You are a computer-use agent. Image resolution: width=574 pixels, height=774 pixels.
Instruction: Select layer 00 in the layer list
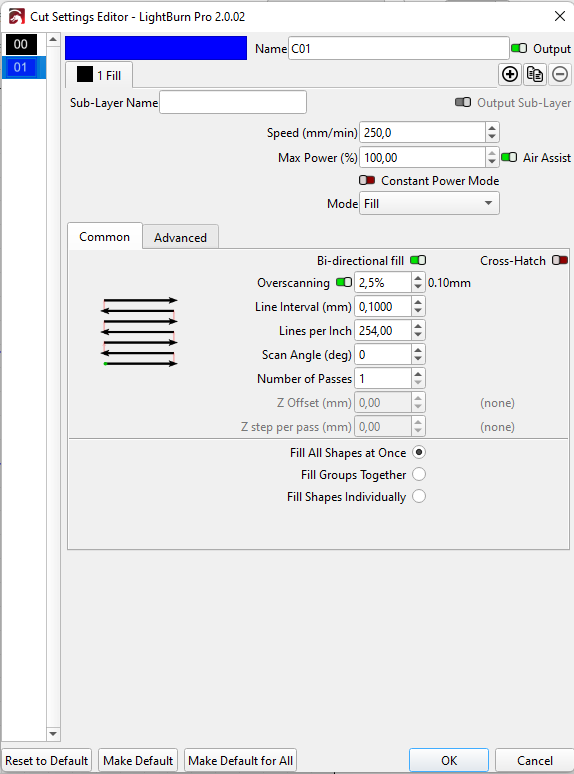pos(21,44)
